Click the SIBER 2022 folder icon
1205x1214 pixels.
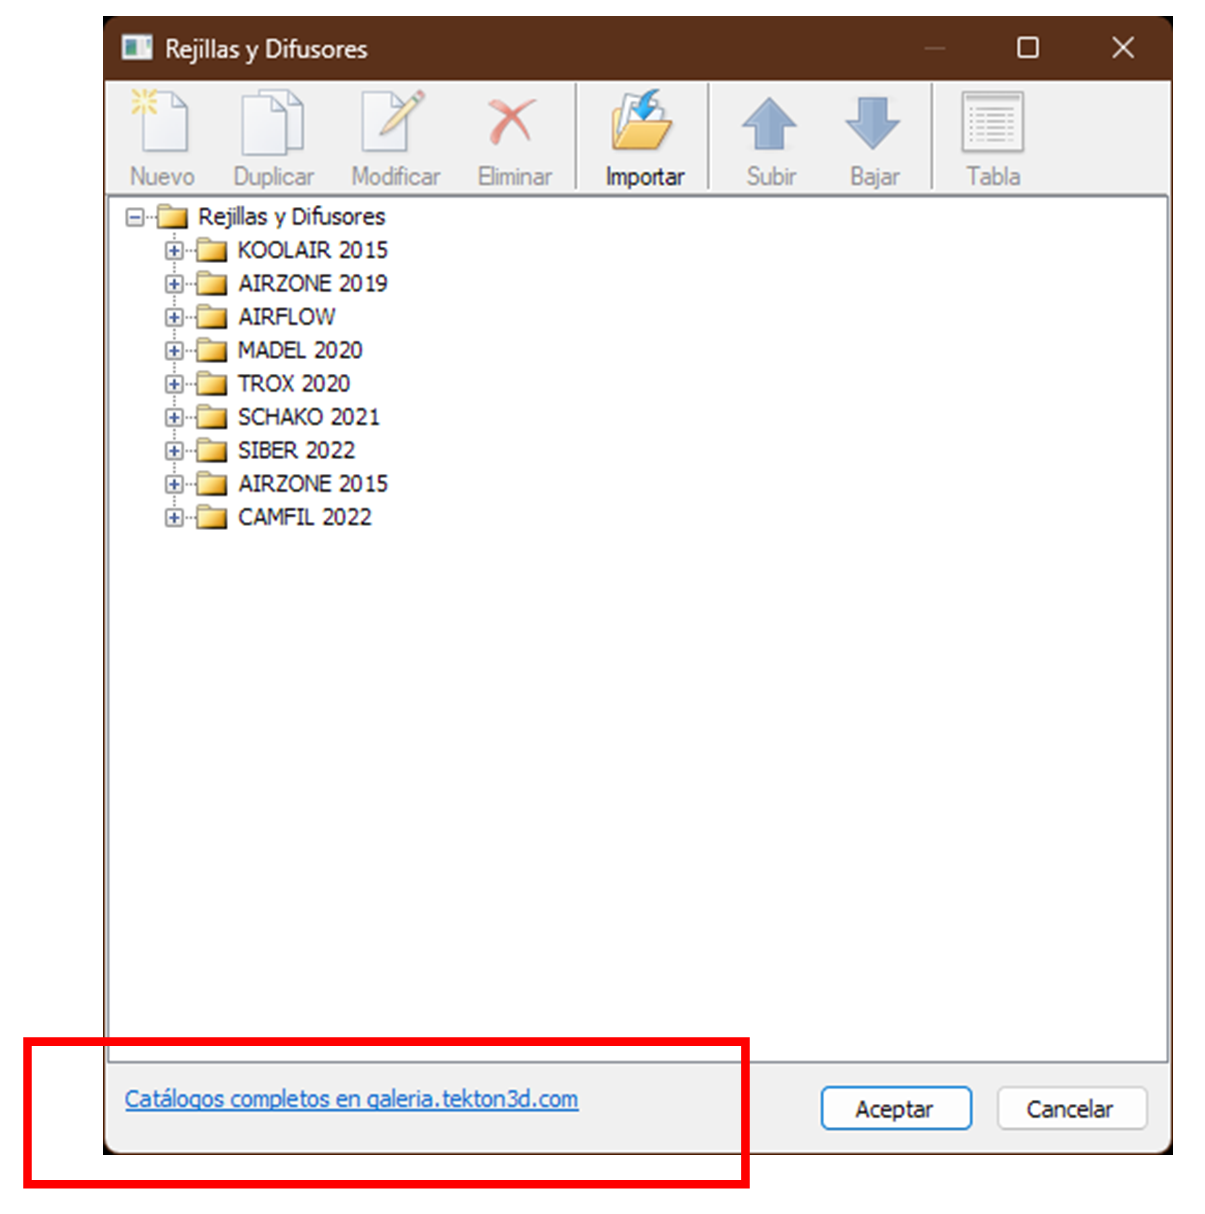pyautogui.click(x=212, y=450)
